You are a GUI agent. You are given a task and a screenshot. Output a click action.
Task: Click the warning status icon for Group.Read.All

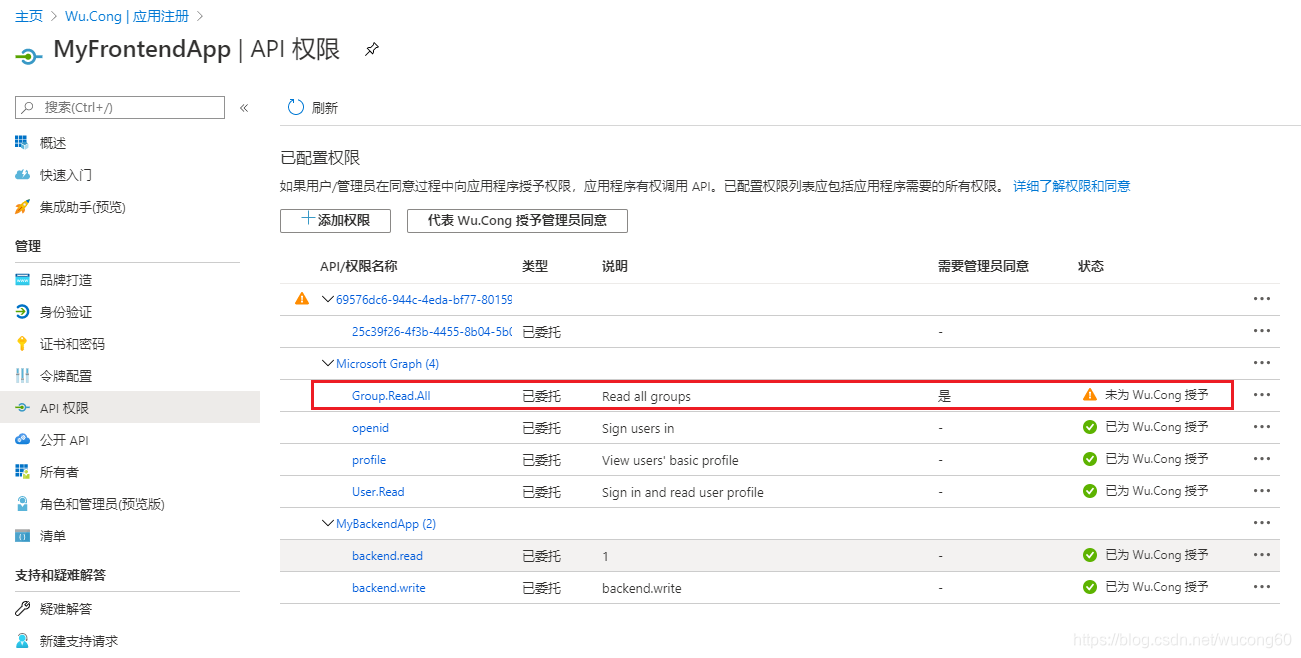1090,395
